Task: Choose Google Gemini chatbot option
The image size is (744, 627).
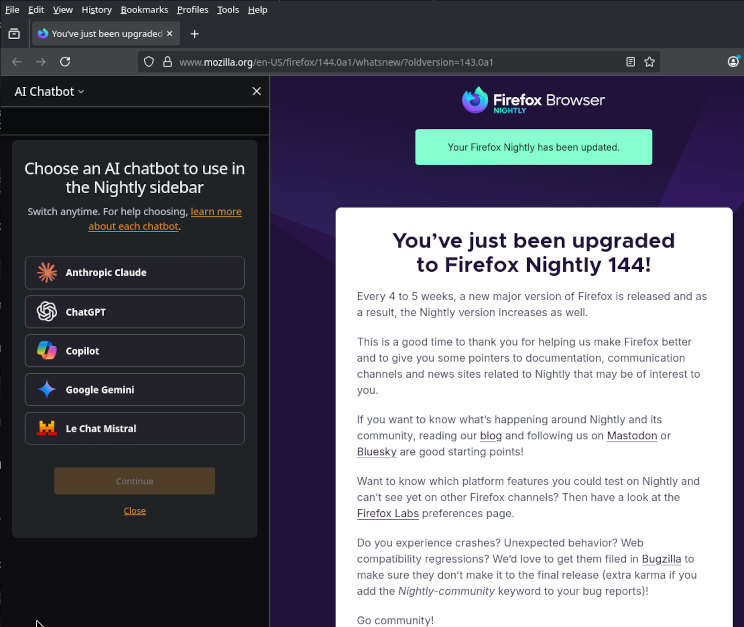Action: [135, 390]
